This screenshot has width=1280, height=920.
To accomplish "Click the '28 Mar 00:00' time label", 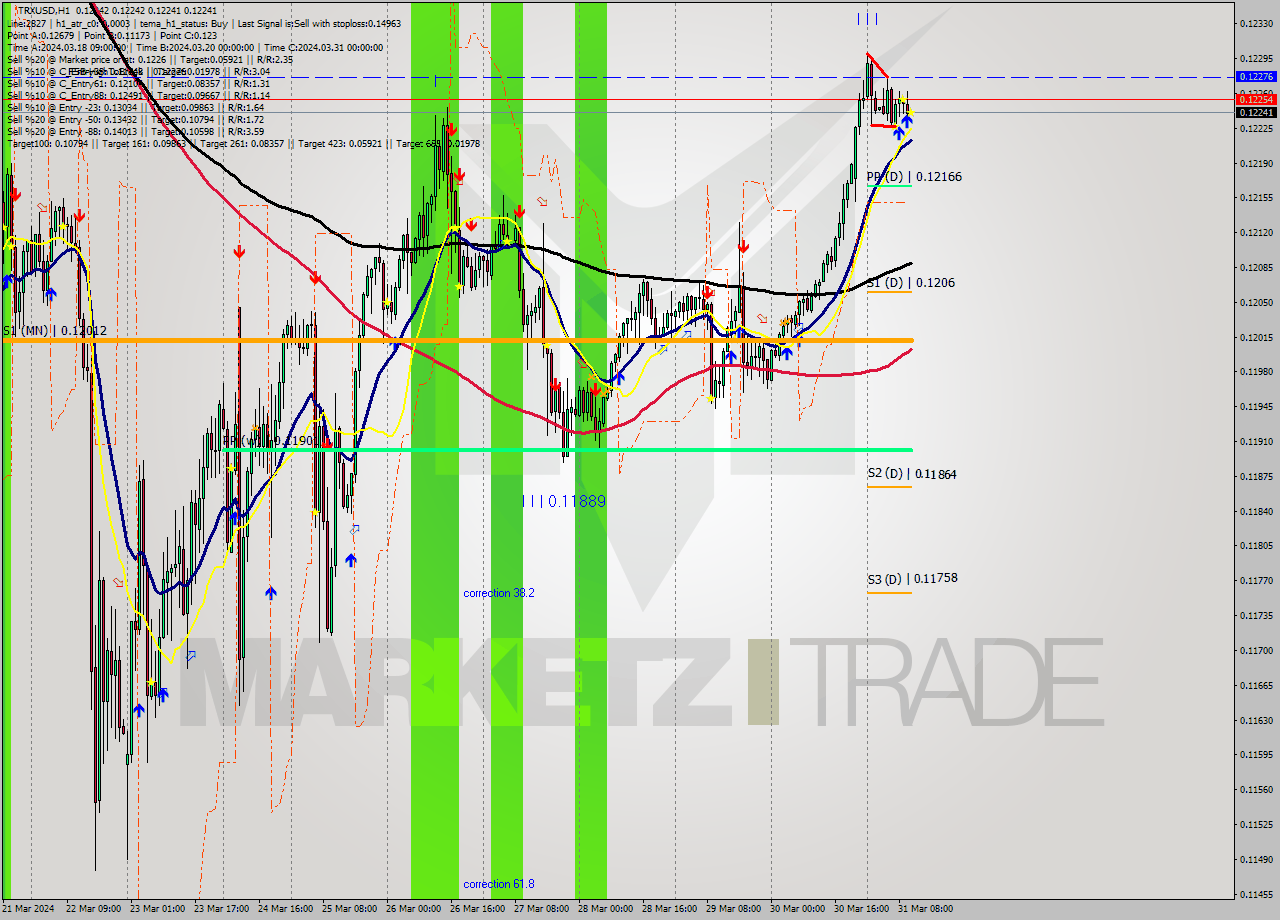I will pos(604,909).
